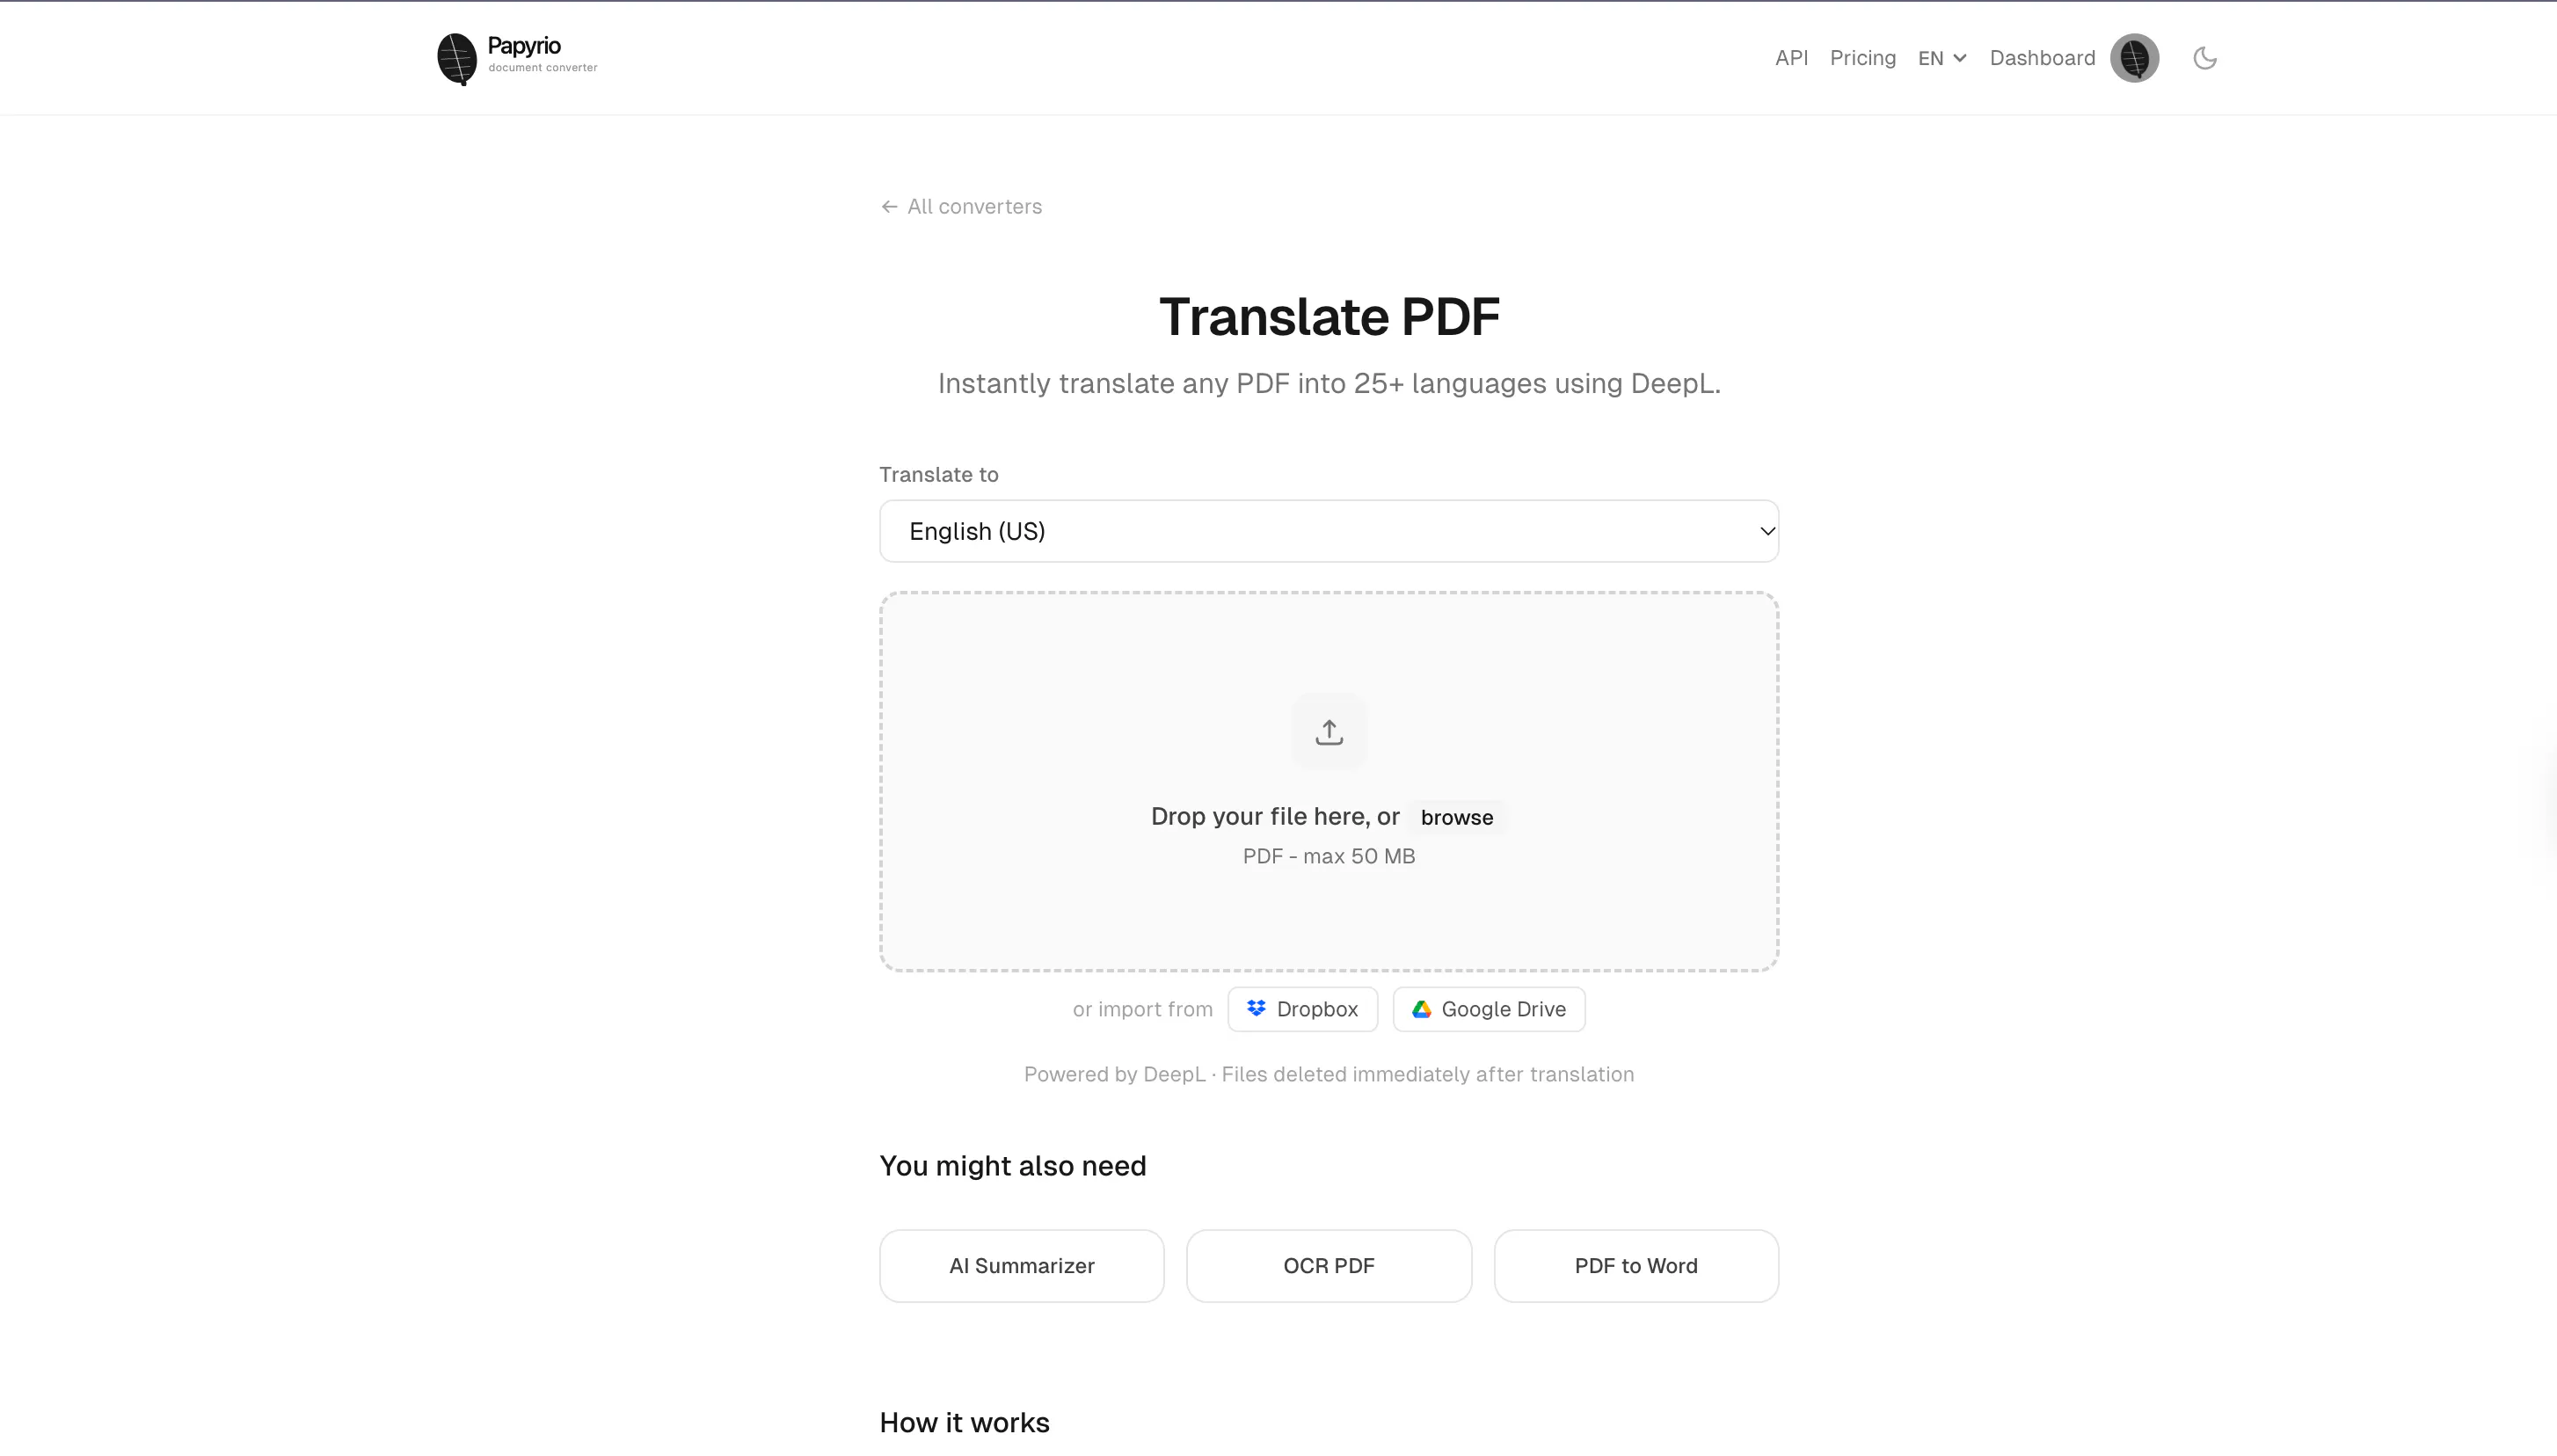Import a file from Google Drive
Viewport: 2557px width, 1456px height.
pos(1488,1009)
